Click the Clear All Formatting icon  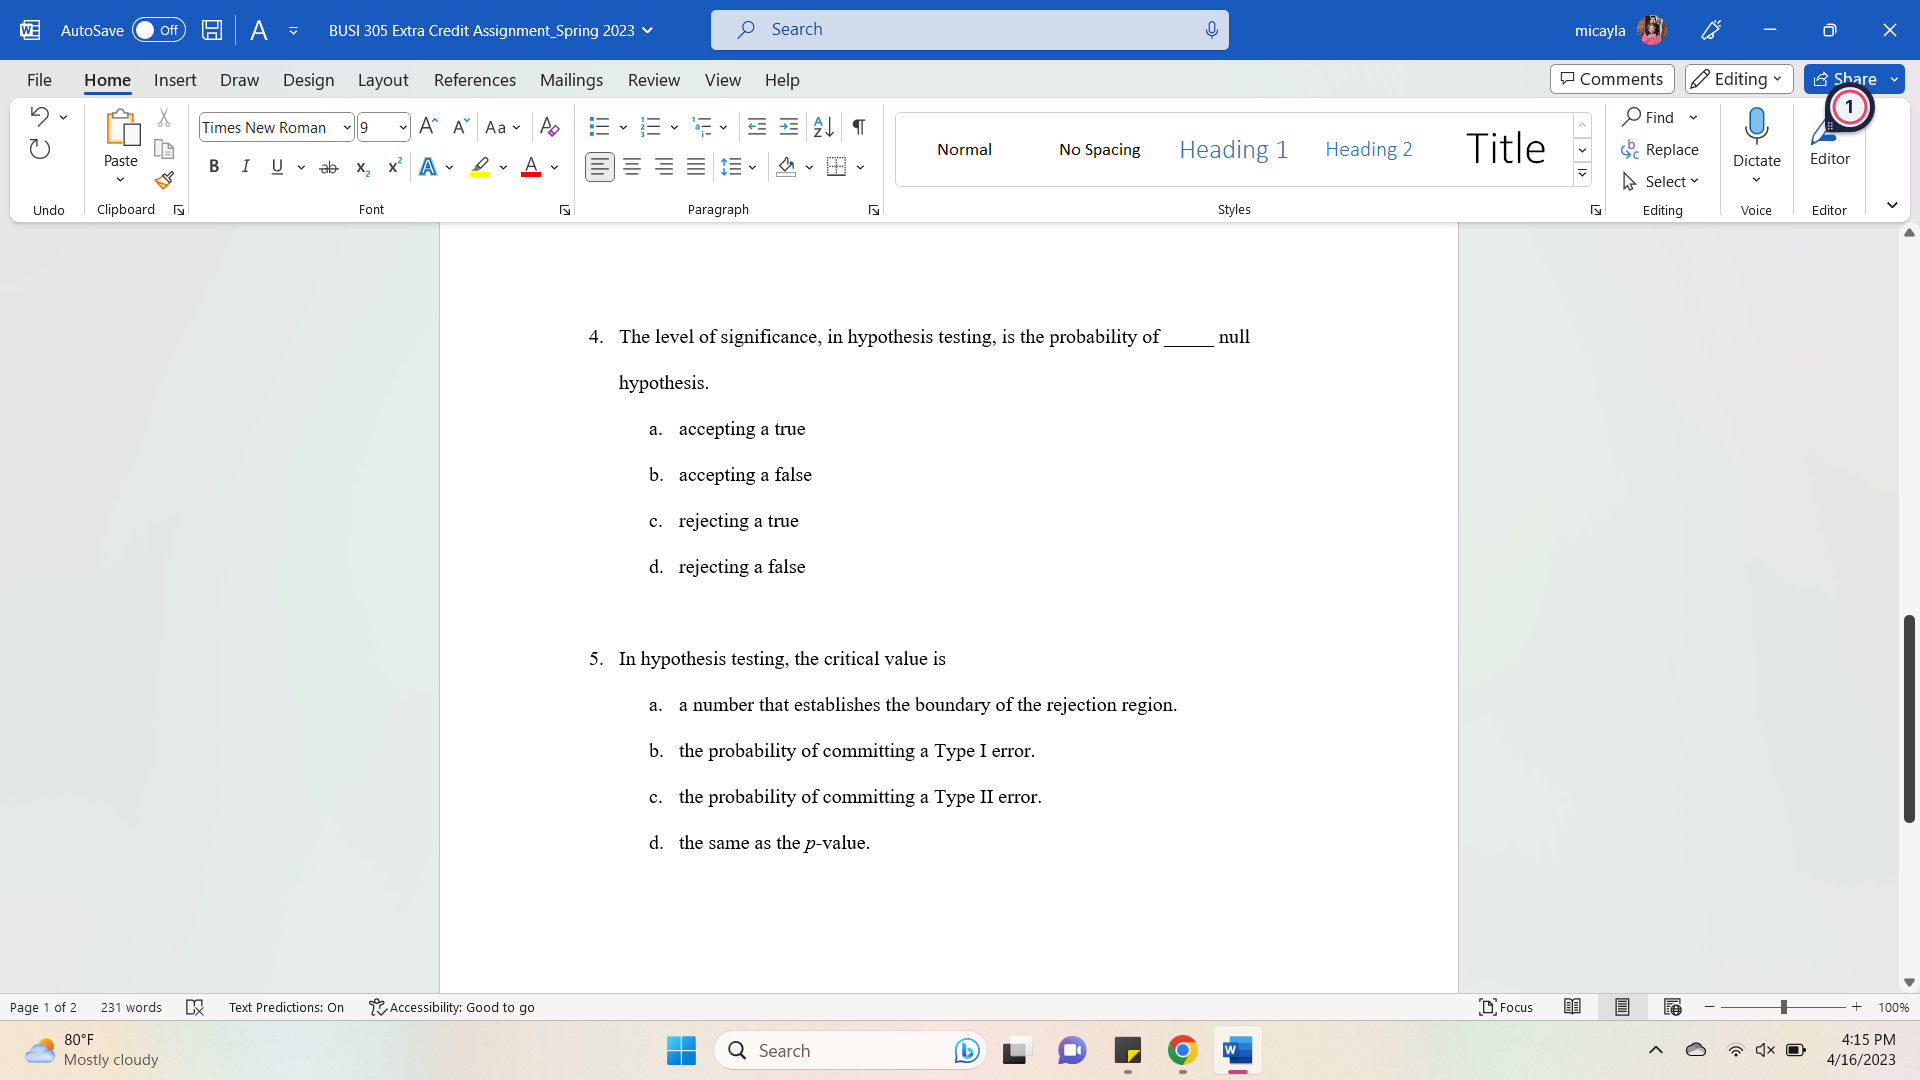tap(549, 127)
